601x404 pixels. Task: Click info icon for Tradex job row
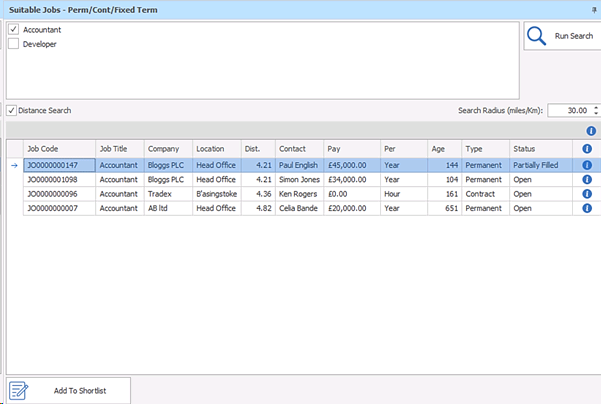click(x=587, y=194)
